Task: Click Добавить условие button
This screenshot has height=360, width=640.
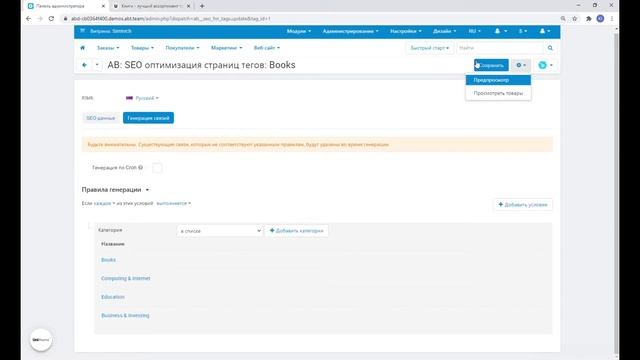Action: [x=523, y=204]
